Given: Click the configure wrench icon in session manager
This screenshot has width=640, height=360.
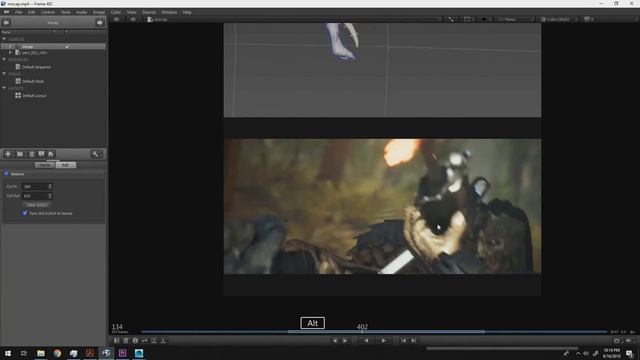Looking at the screenshot, I should click(96, 154).
